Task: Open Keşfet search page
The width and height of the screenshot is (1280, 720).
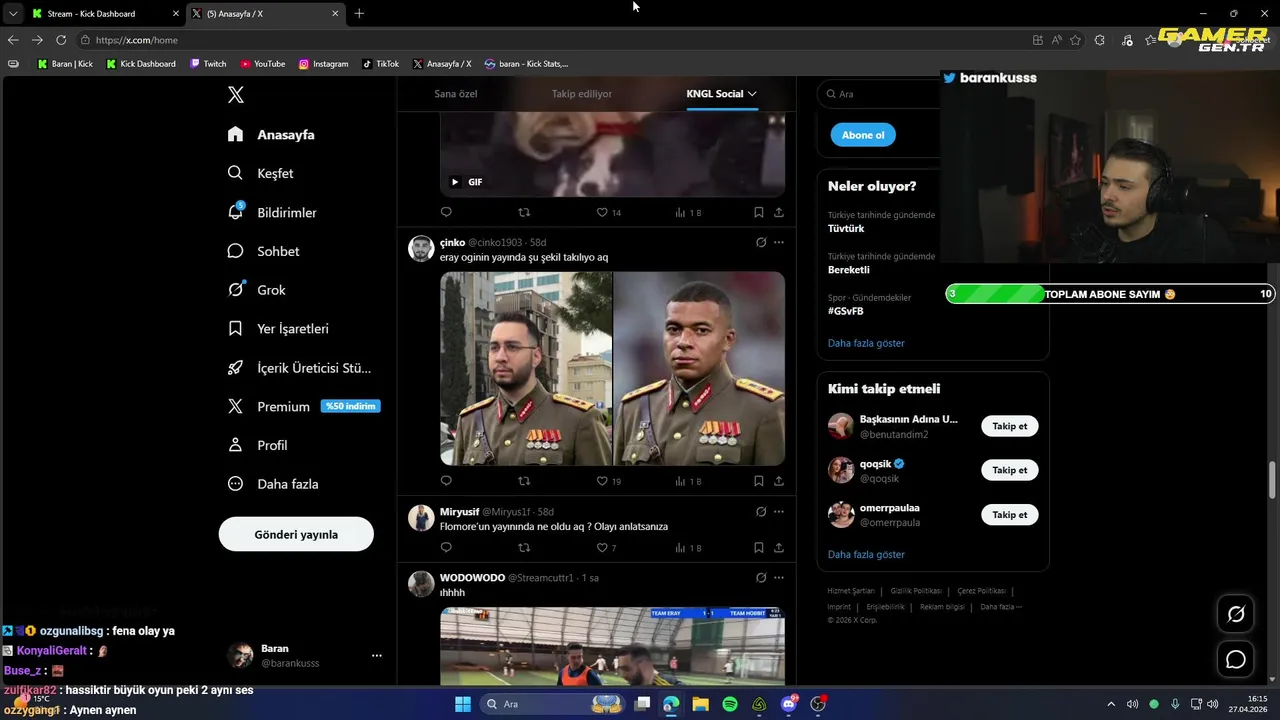Action: click(260, 173)
